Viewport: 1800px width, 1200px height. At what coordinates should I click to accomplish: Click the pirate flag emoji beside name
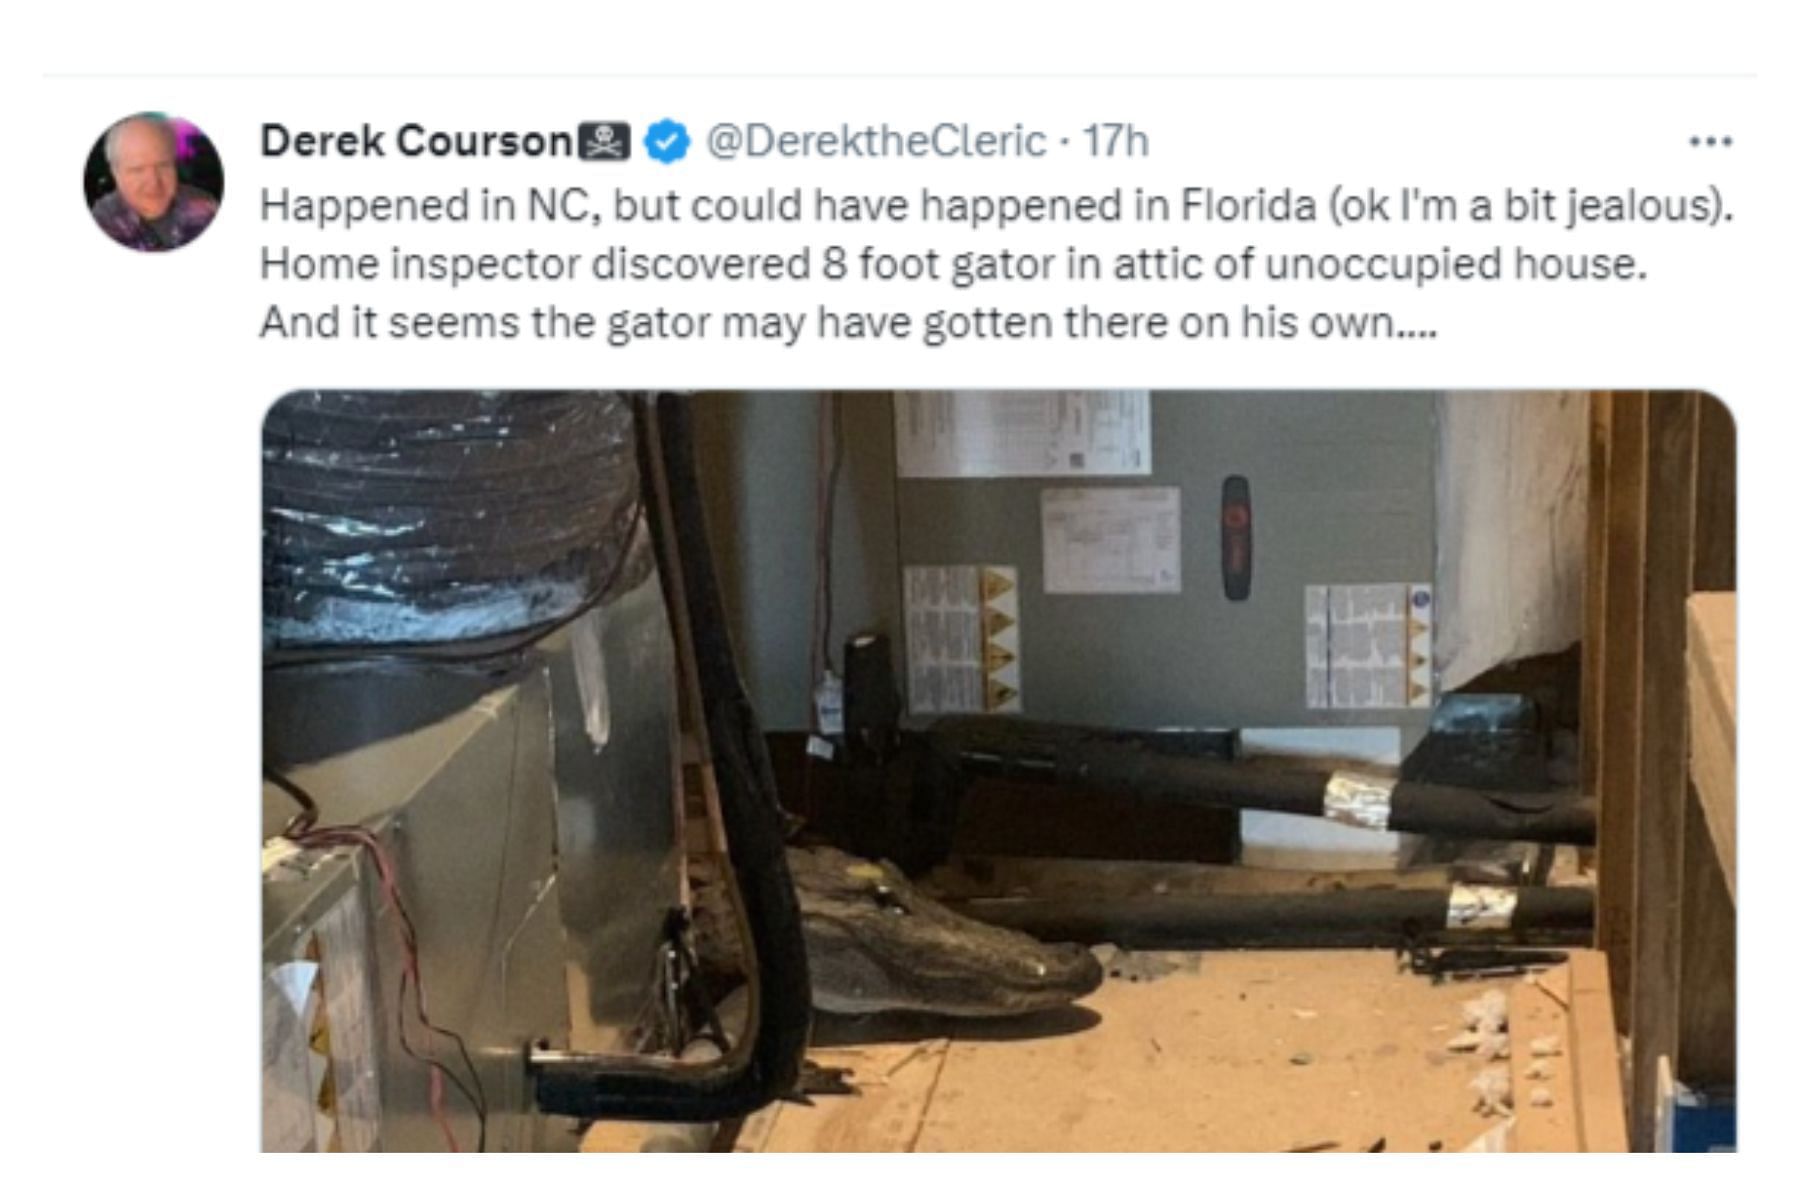(x=605, y=141)
